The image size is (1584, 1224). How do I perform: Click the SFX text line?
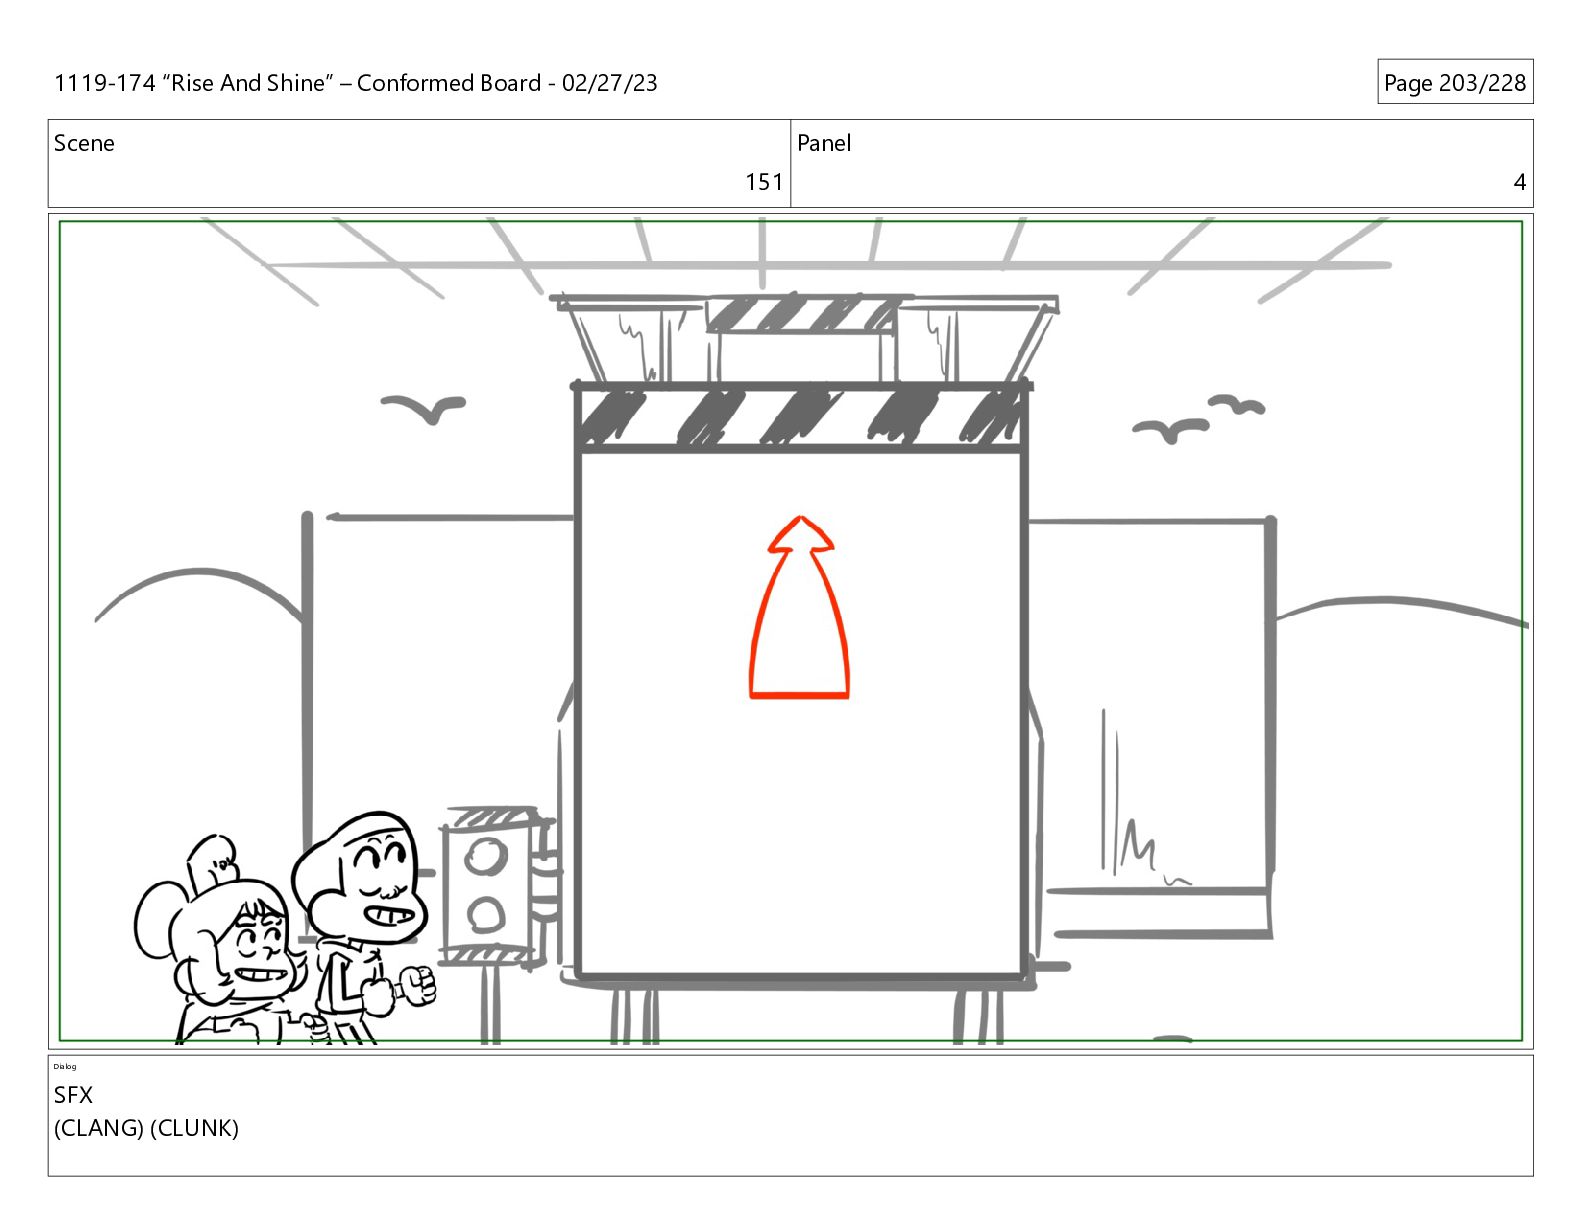pos(73,1095)
